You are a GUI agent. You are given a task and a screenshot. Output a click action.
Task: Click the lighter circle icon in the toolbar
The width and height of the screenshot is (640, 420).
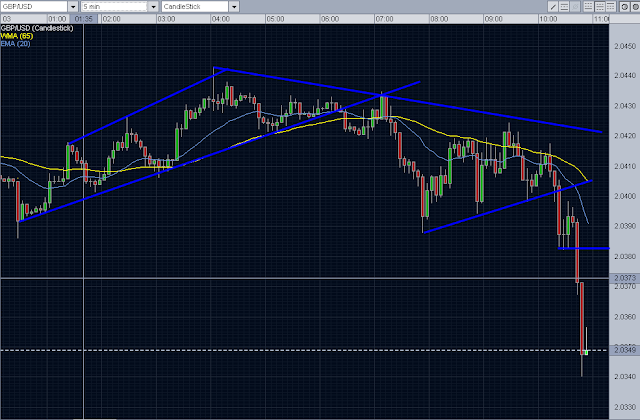624,7
